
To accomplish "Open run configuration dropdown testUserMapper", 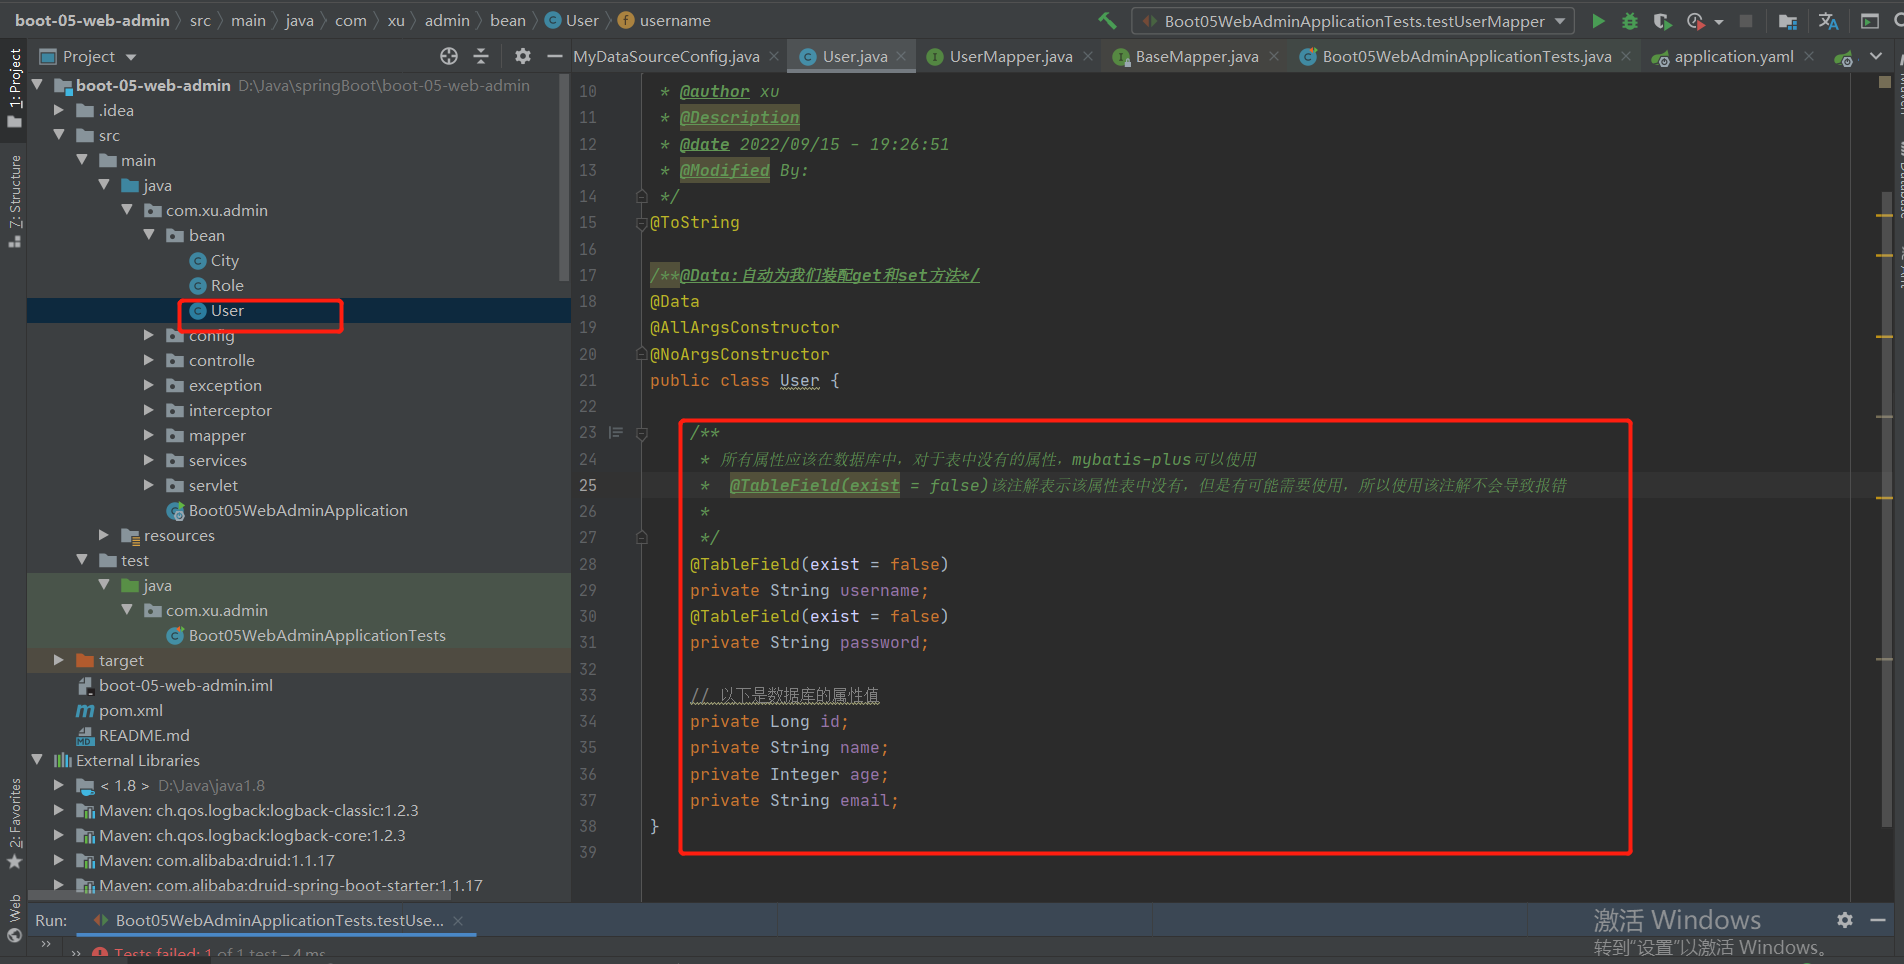I will 1352,21.
